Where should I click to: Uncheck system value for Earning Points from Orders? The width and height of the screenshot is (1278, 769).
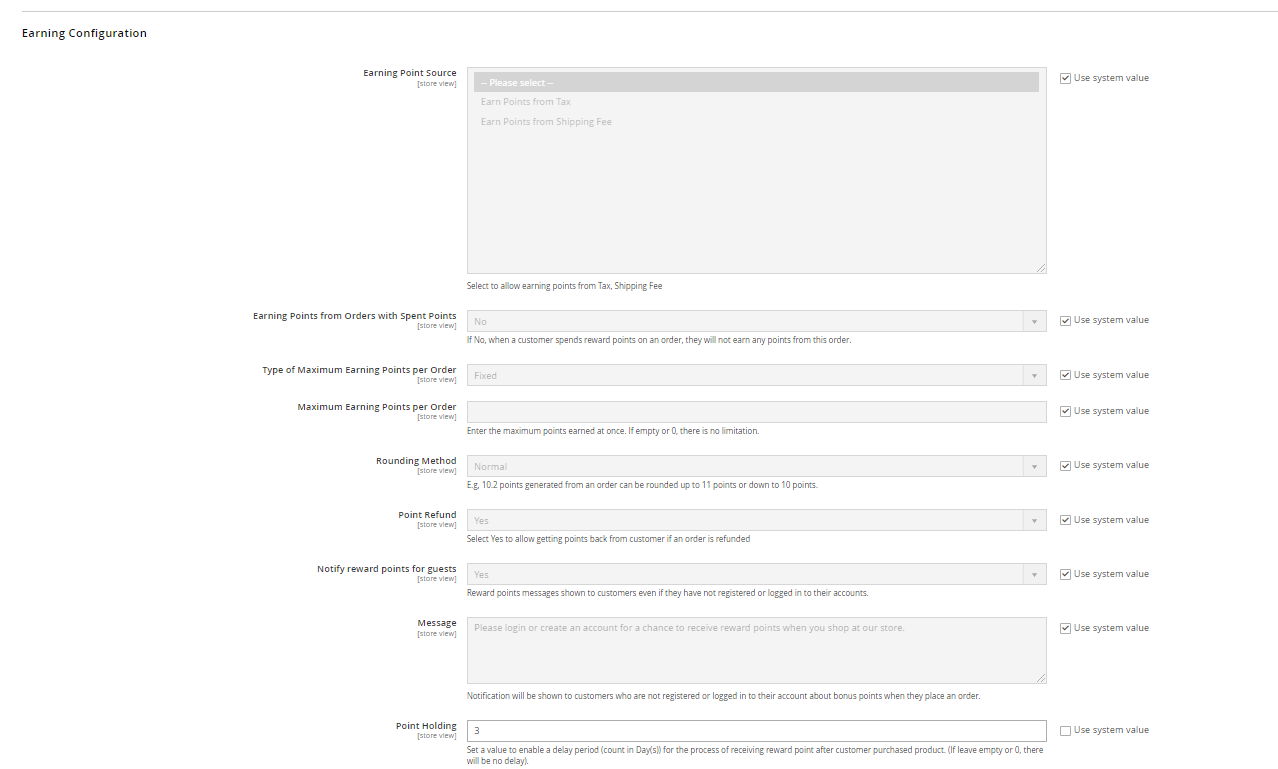(1065, 320)
